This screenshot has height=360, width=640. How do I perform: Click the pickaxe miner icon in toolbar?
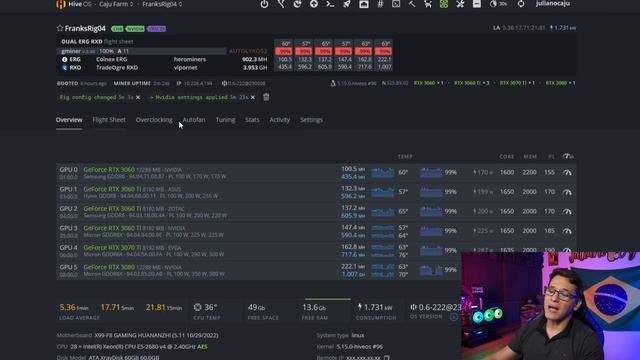(412, 4)
